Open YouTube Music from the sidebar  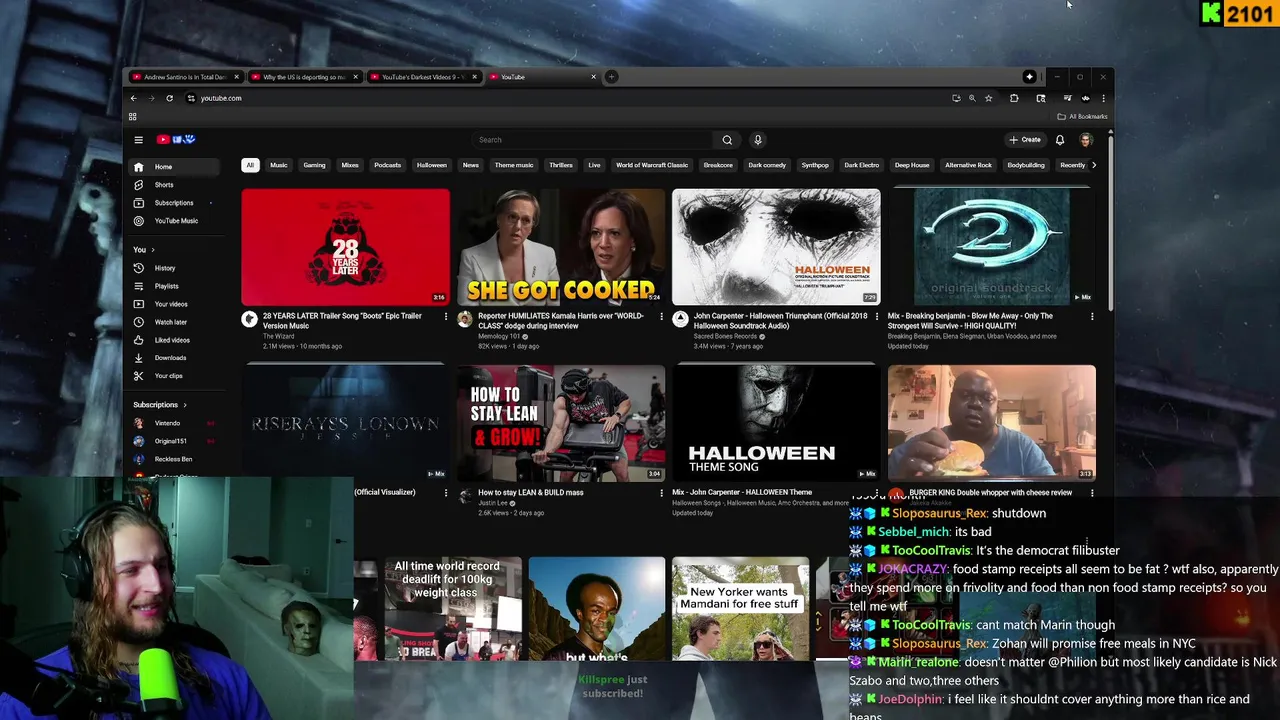[173, 221]
